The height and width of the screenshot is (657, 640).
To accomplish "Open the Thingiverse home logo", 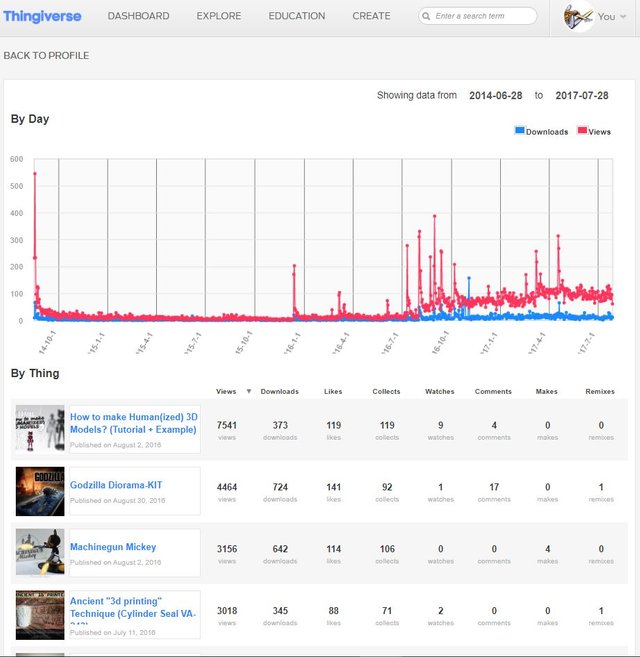I will 42,16.
